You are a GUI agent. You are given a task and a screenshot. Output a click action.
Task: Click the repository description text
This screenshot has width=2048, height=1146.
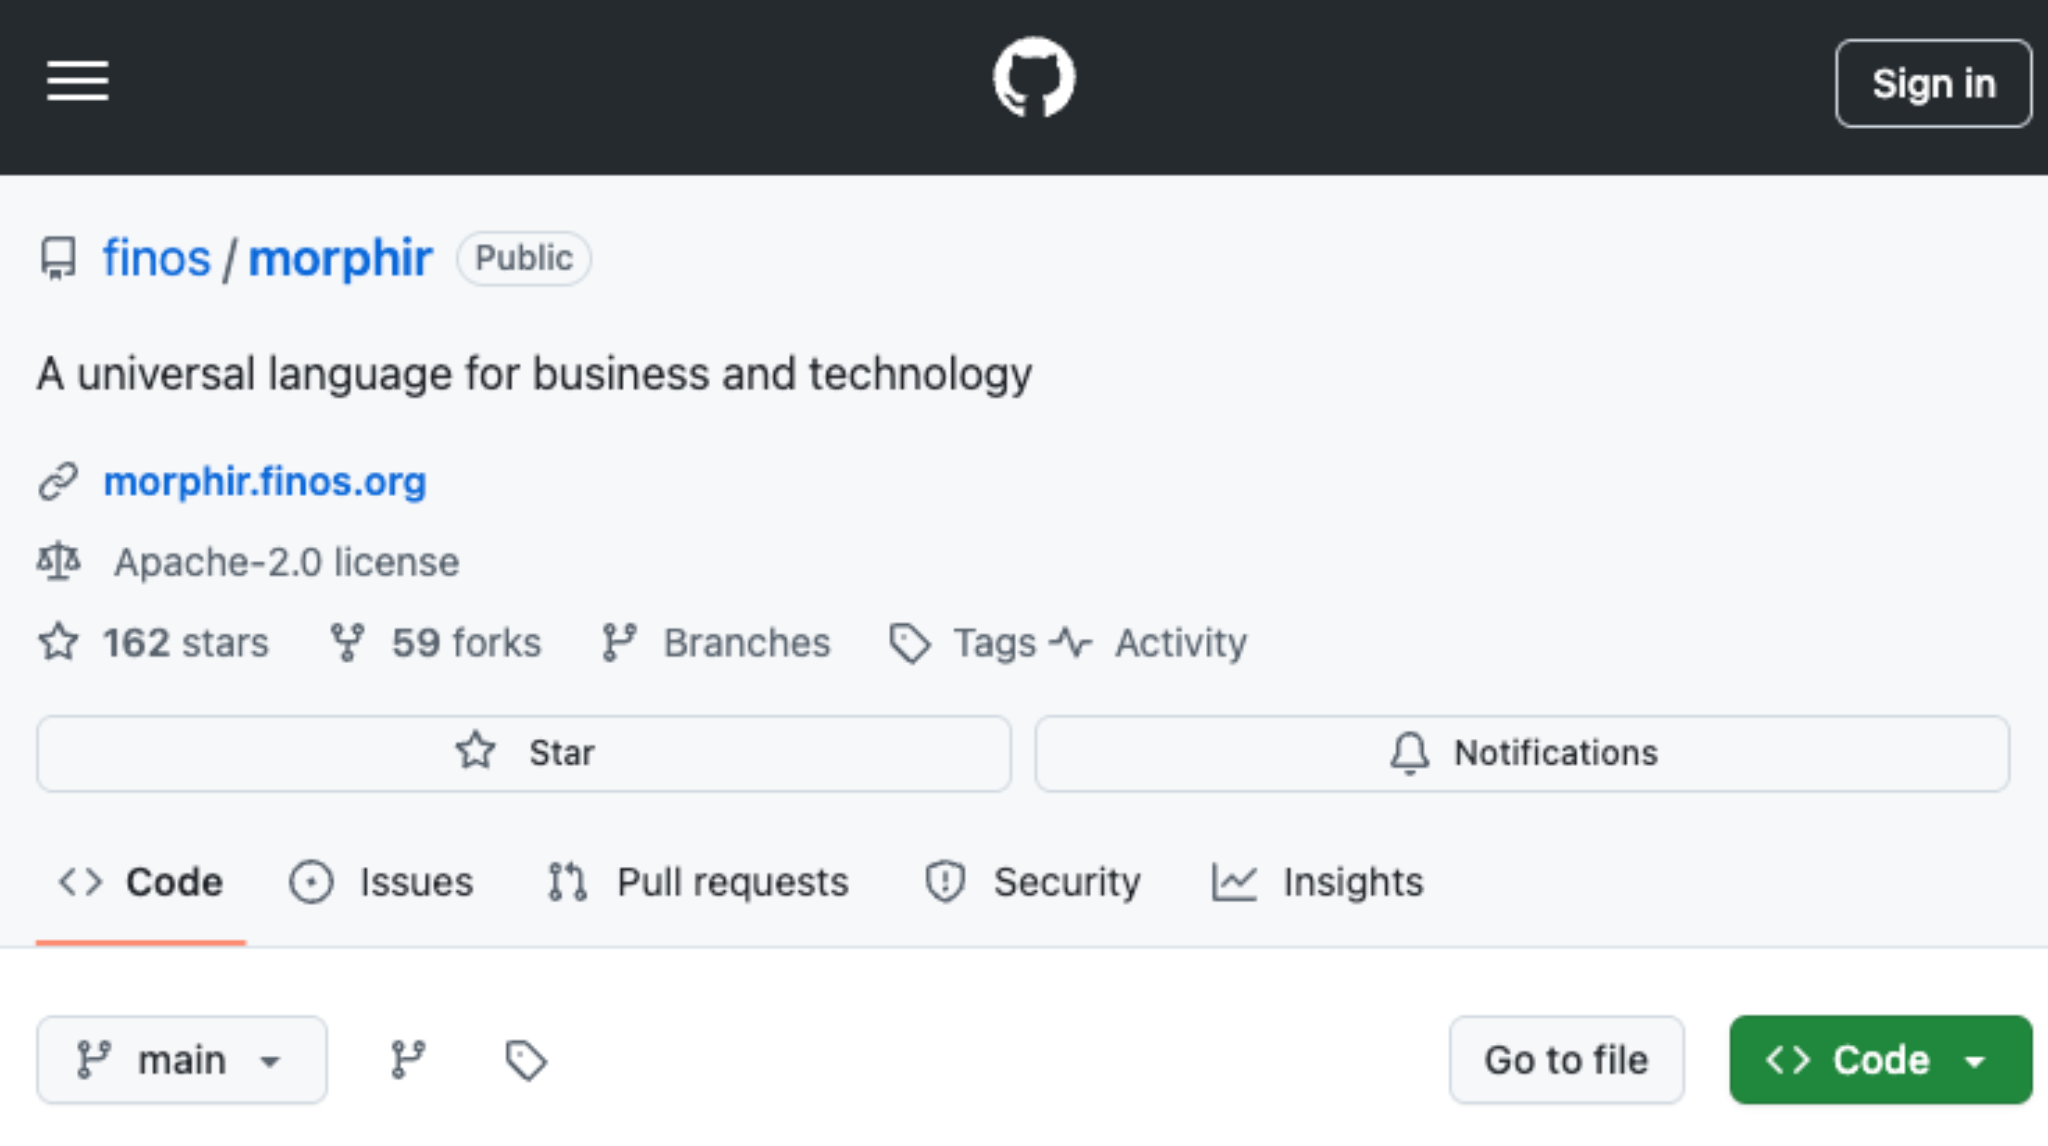tap(534, 374)
